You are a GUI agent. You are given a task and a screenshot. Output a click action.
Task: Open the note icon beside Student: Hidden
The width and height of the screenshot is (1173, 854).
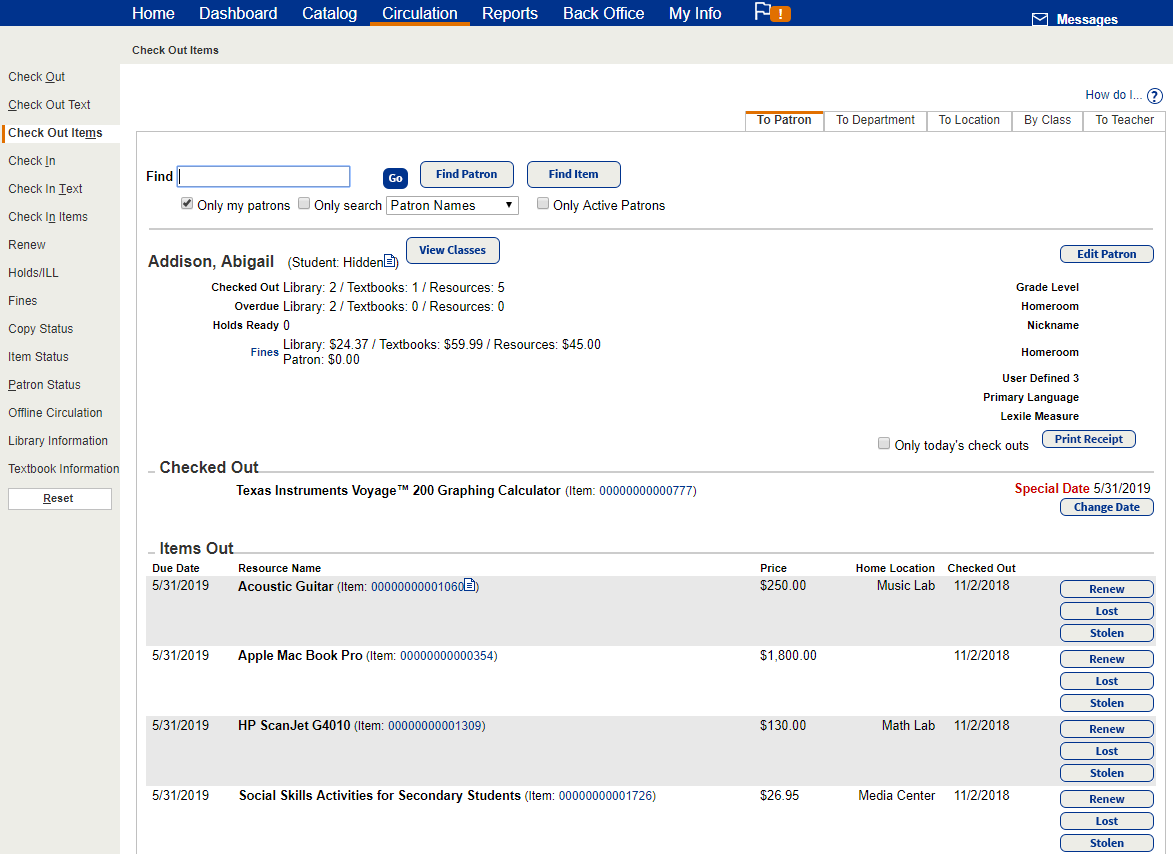[390, 262]
